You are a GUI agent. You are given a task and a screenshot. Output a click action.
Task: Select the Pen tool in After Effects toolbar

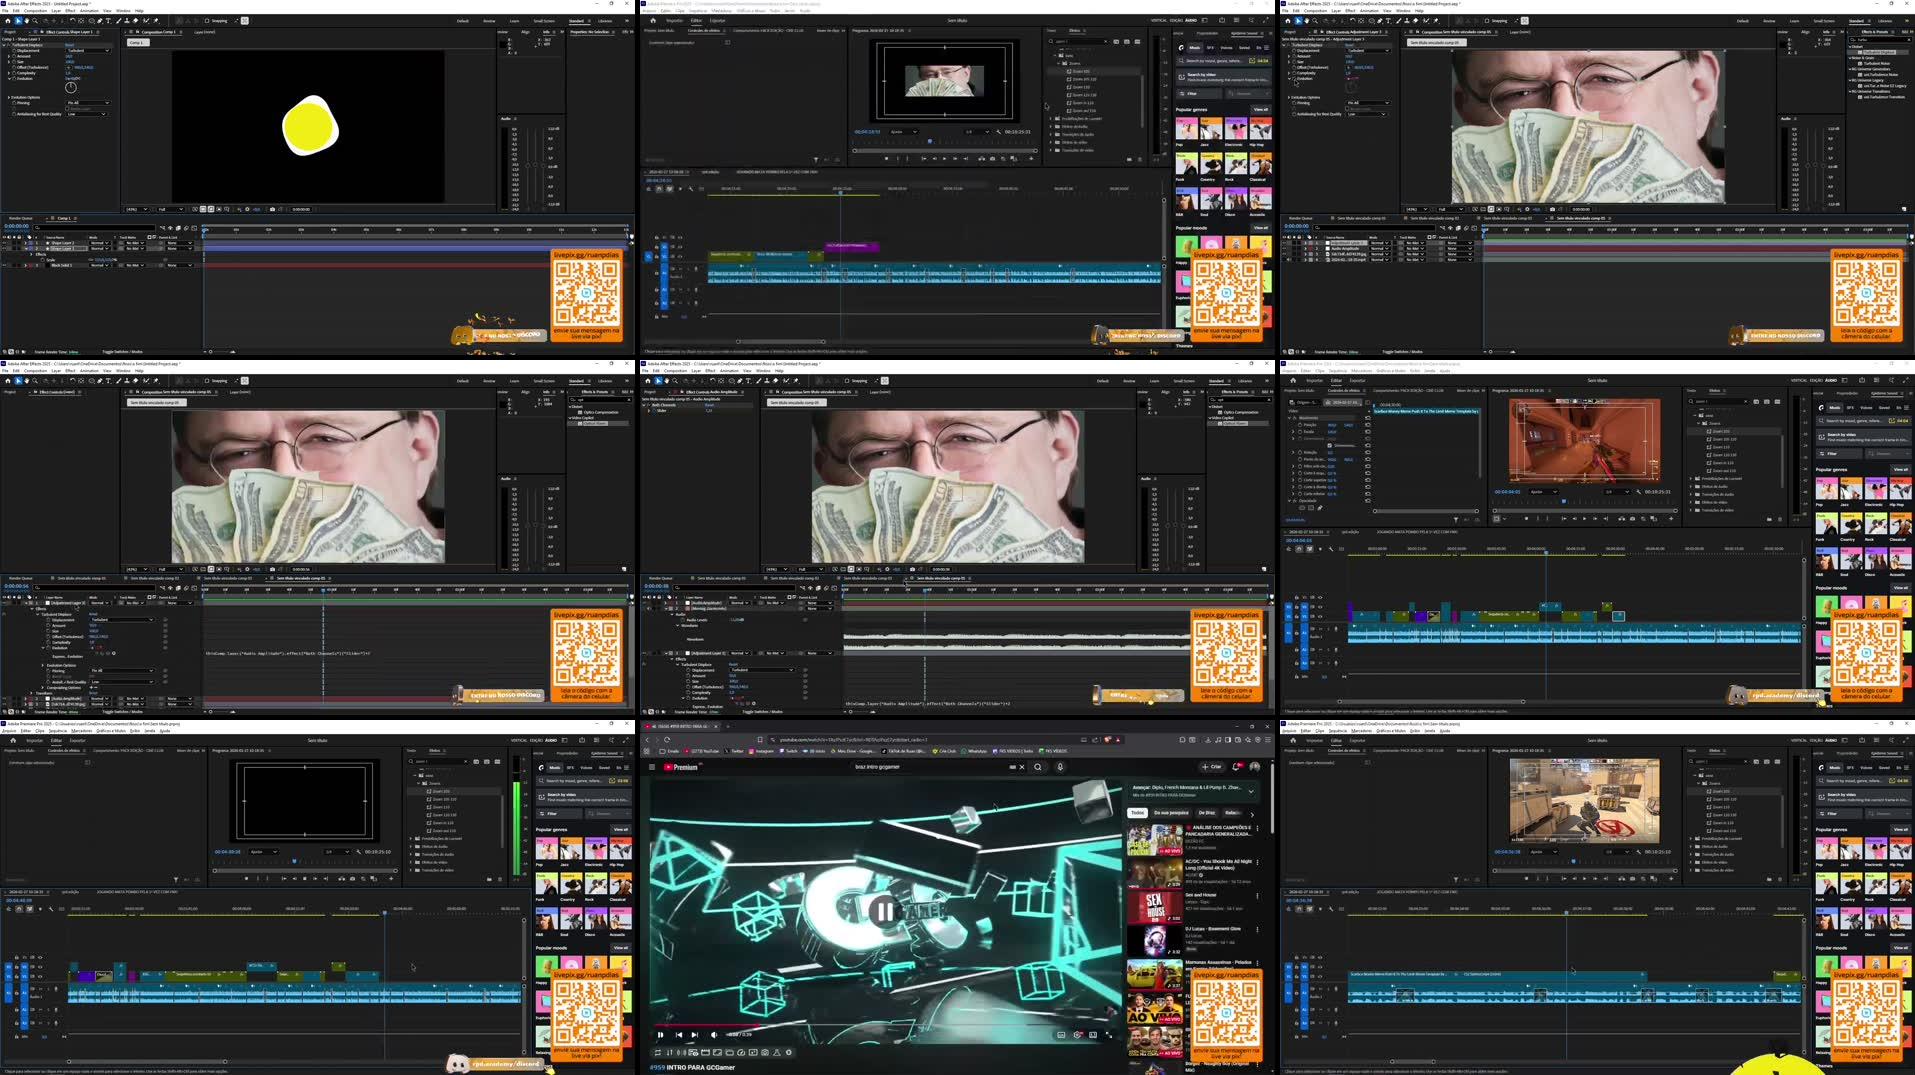click(x=99, y=20)
